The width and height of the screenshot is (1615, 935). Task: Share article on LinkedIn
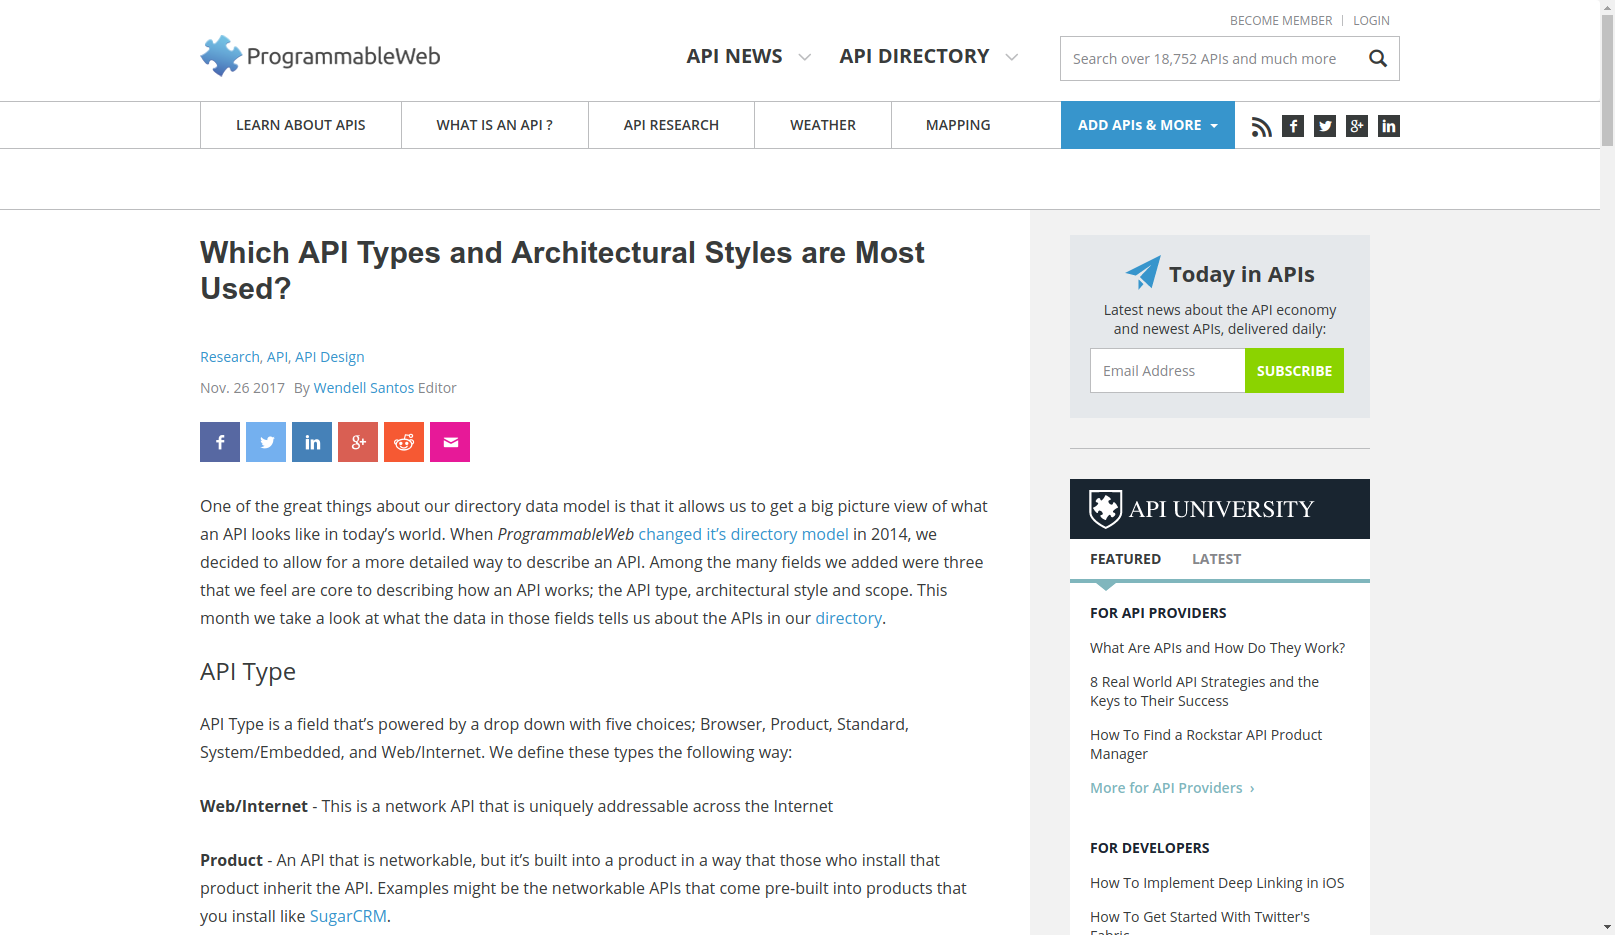(312, 442)
